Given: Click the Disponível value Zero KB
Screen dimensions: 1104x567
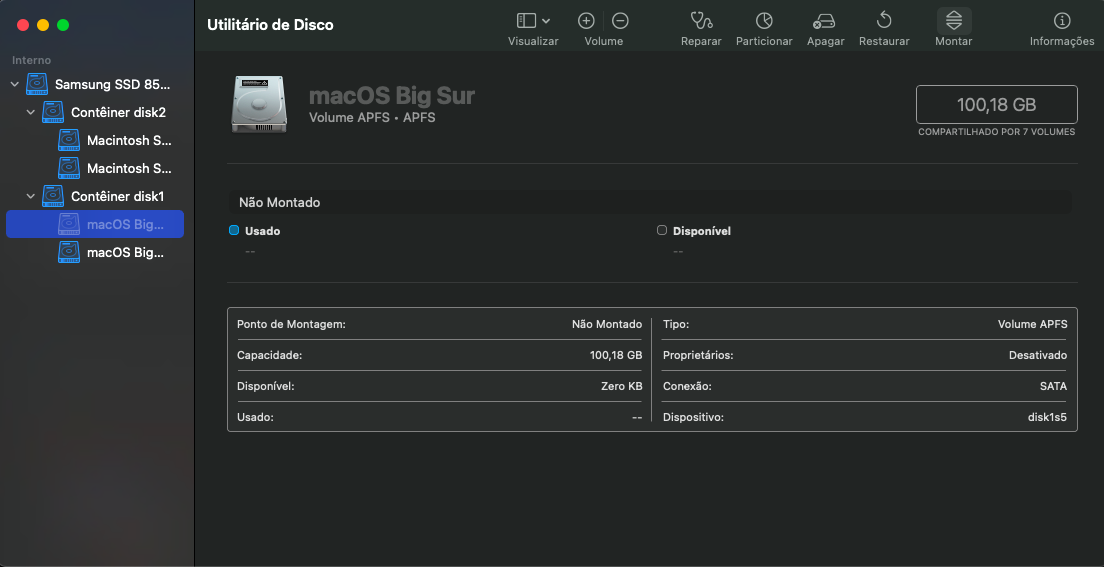Looking at the screenshot, I should pos(620,386).
